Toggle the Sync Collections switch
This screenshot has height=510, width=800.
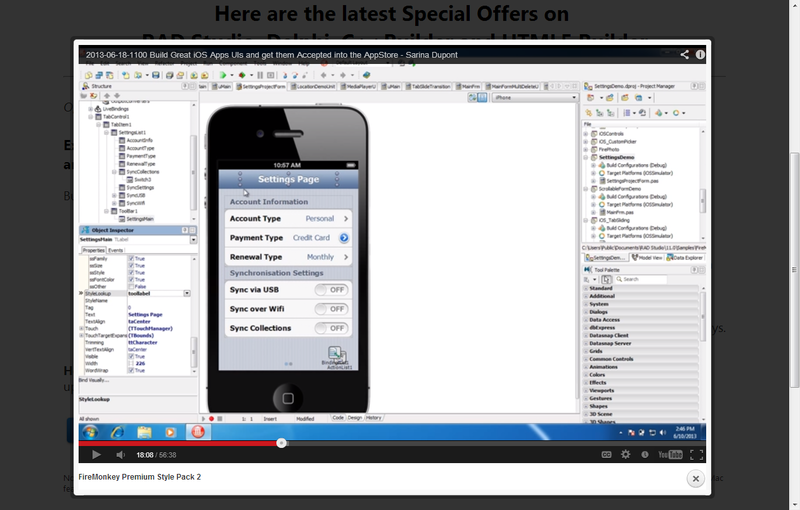(331, 328)
